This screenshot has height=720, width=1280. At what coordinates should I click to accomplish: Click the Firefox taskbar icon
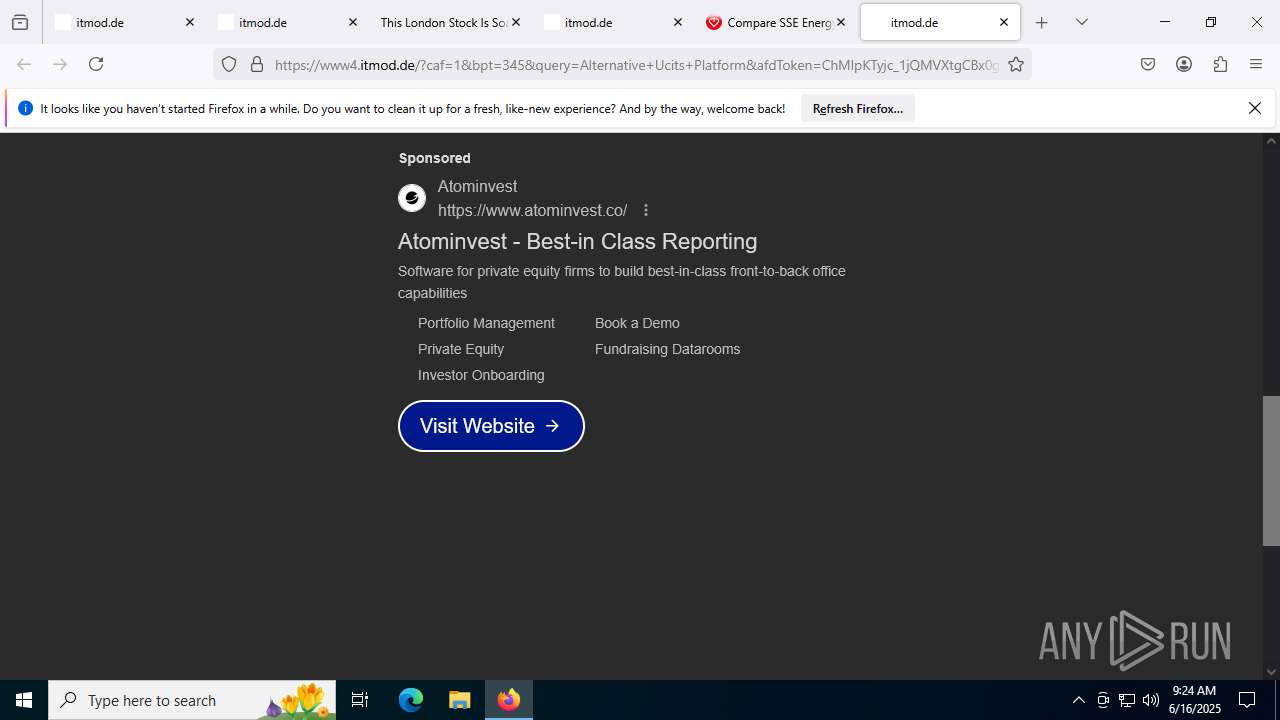click(x=509, y=700)
